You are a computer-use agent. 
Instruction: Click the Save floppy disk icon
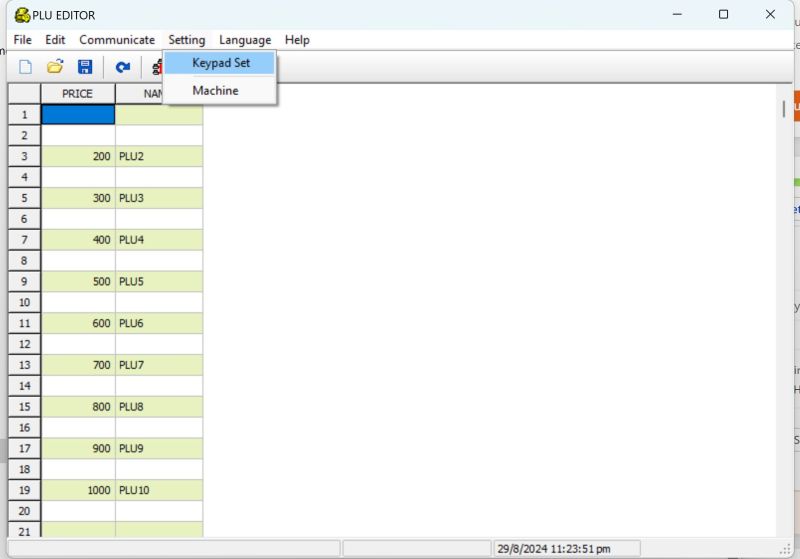click(x=85, y=67)
